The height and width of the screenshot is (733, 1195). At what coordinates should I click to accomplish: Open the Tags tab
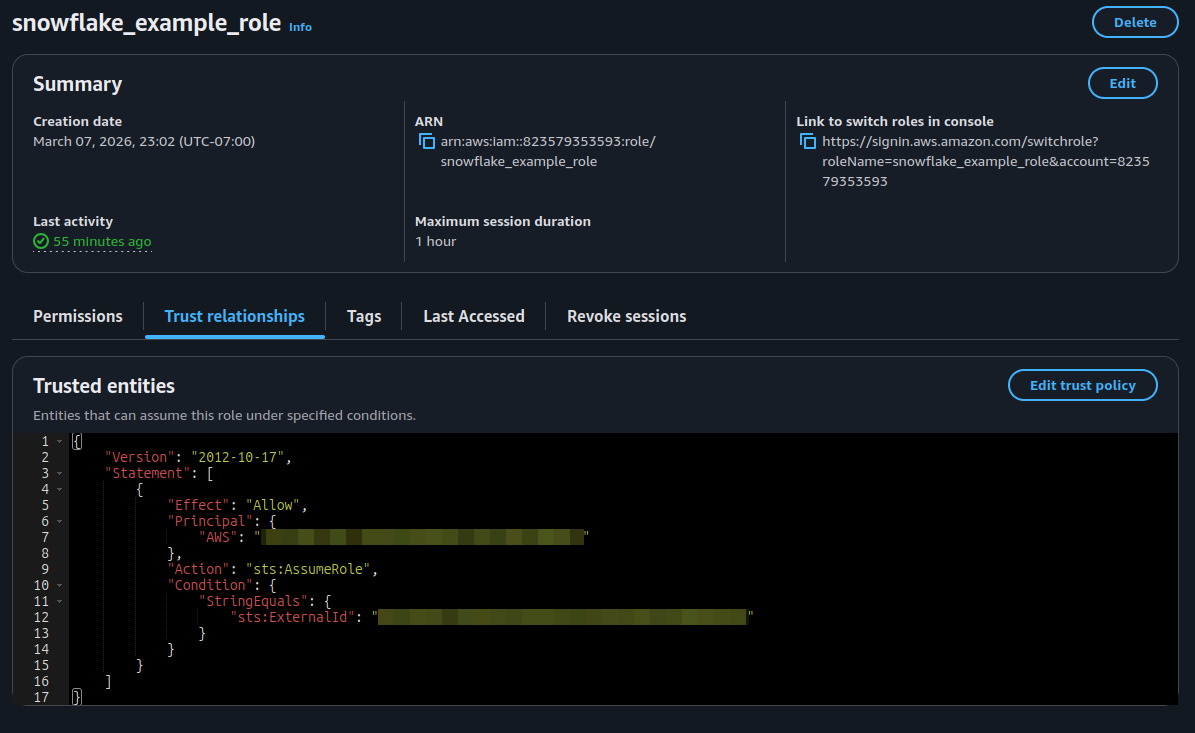(364, 316)
